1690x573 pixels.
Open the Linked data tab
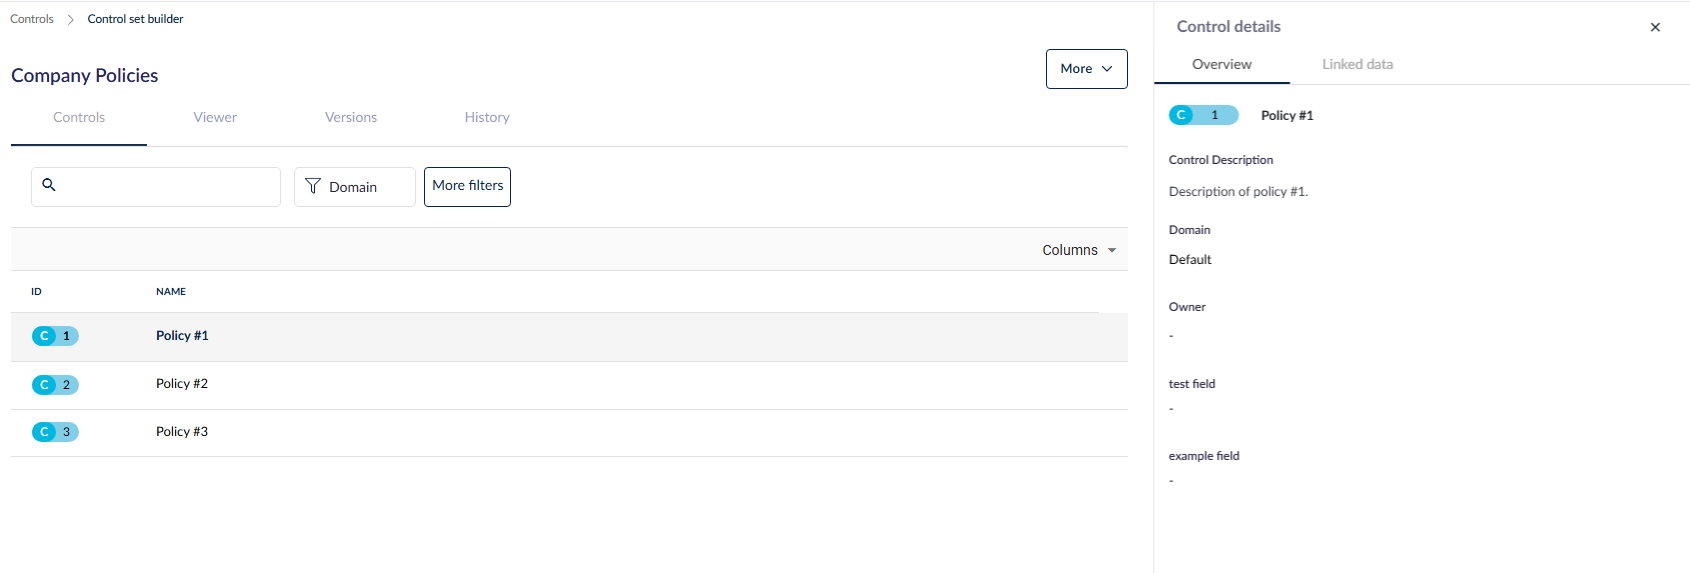point(1357,64)
